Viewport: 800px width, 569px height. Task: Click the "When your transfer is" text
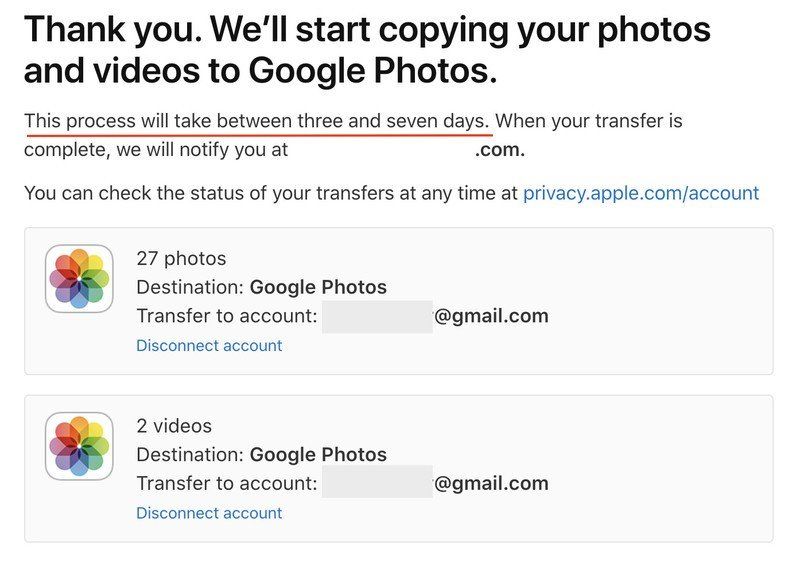point(589,122)
